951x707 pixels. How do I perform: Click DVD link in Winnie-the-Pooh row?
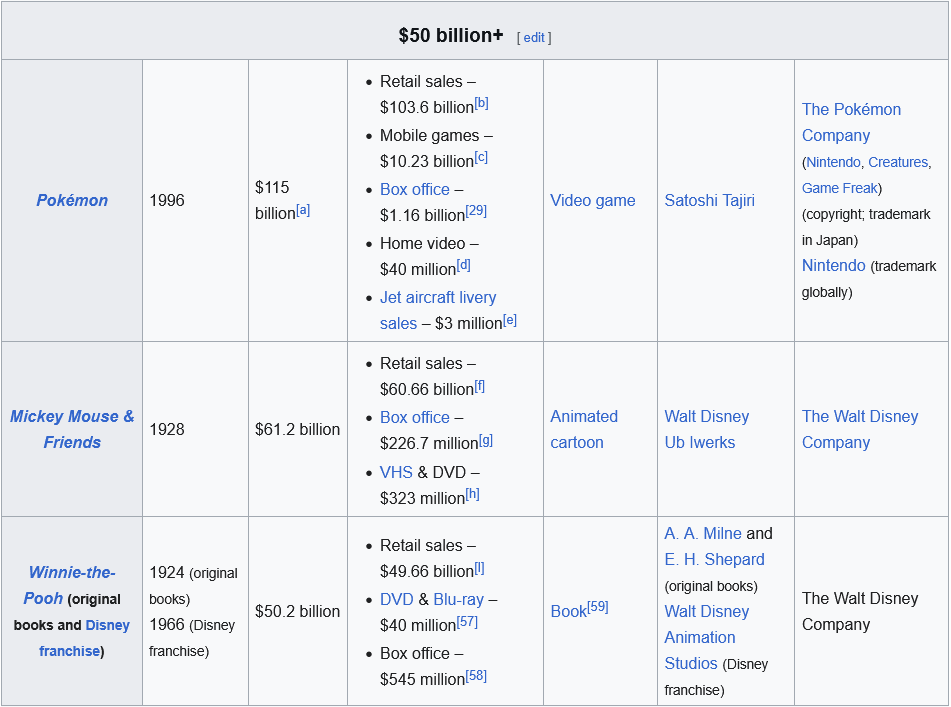[x=396, y=599]
